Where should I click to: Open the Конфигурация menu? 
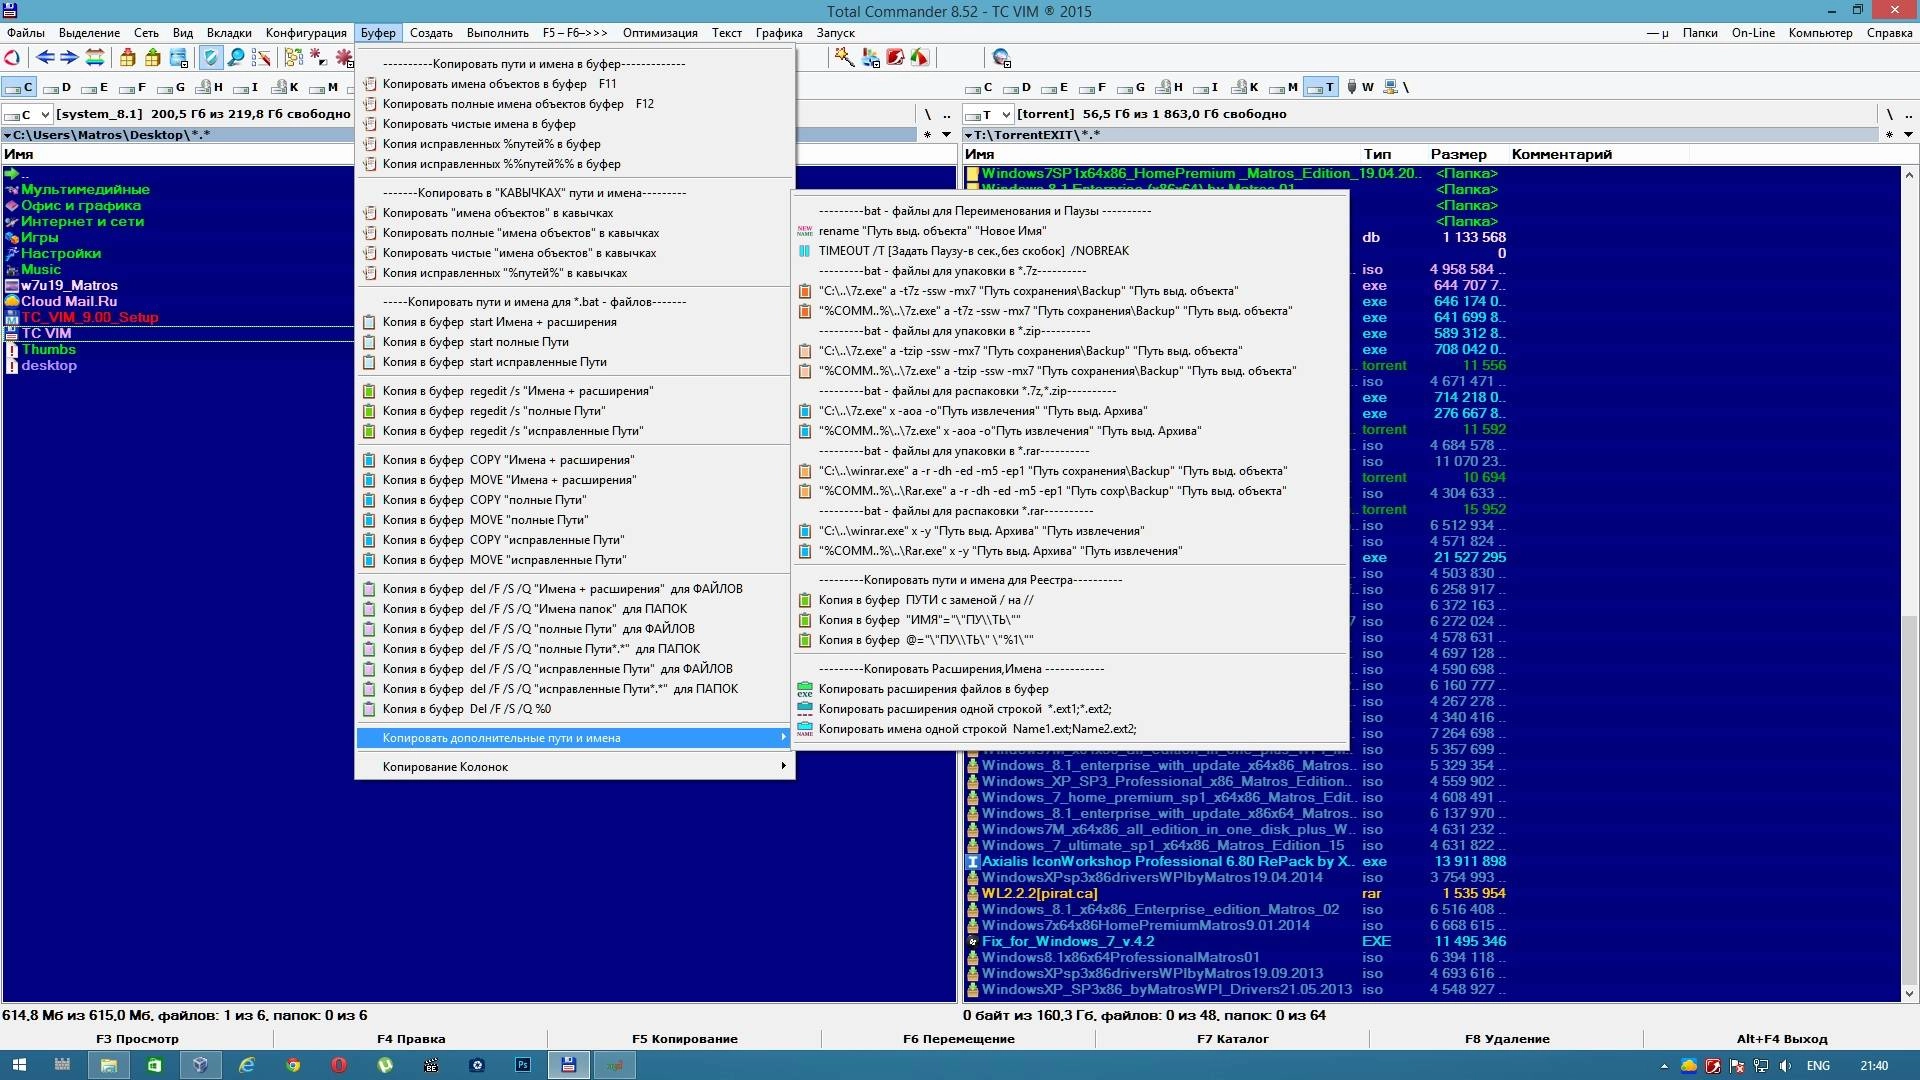(x=306, y=33)
